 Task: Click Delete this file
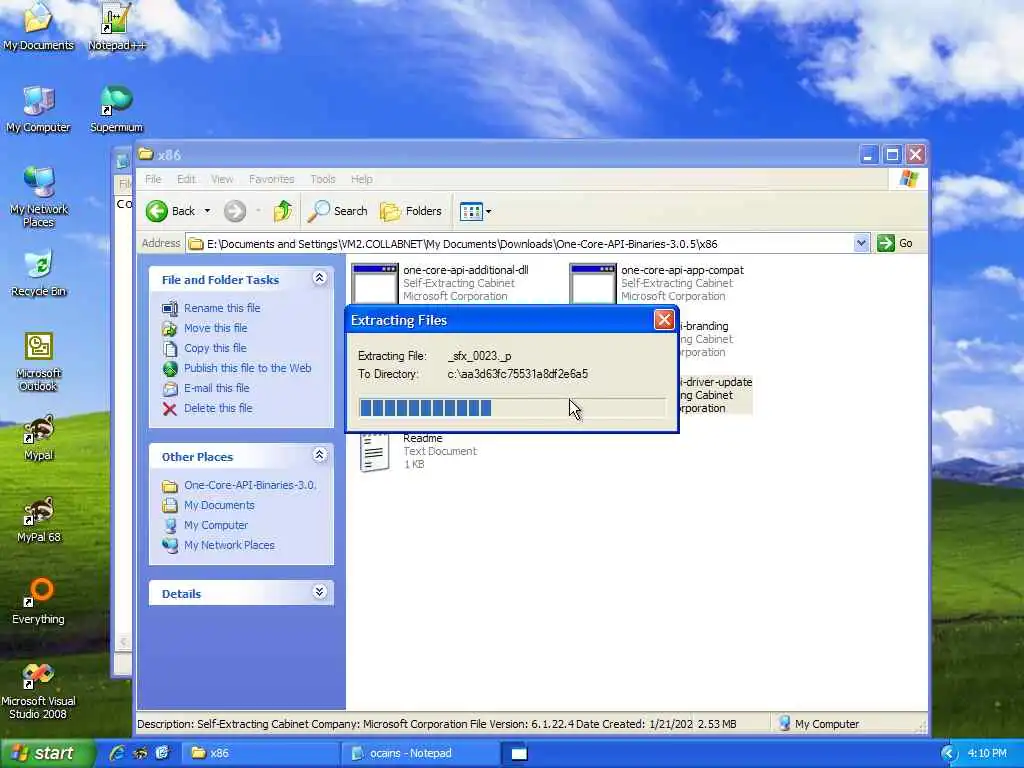click(218, 408)
